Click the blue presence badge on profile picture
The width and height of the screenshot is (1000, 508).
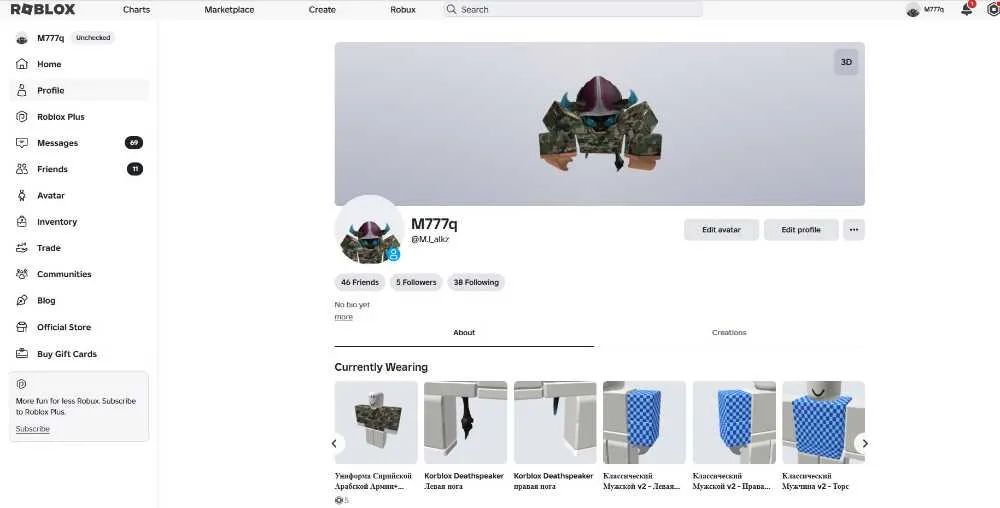[x=393, y=254]
